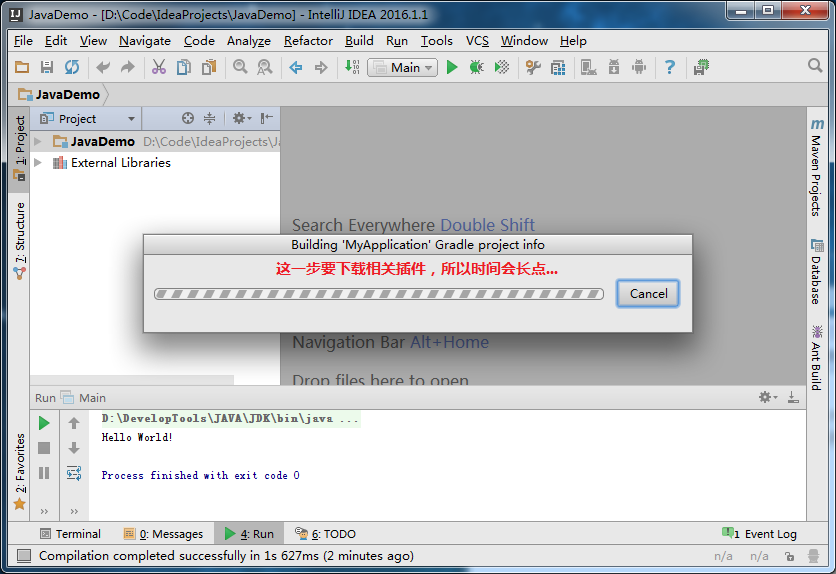
Task: Click the SDK Manager download icon
Action: tap(614, 67)
